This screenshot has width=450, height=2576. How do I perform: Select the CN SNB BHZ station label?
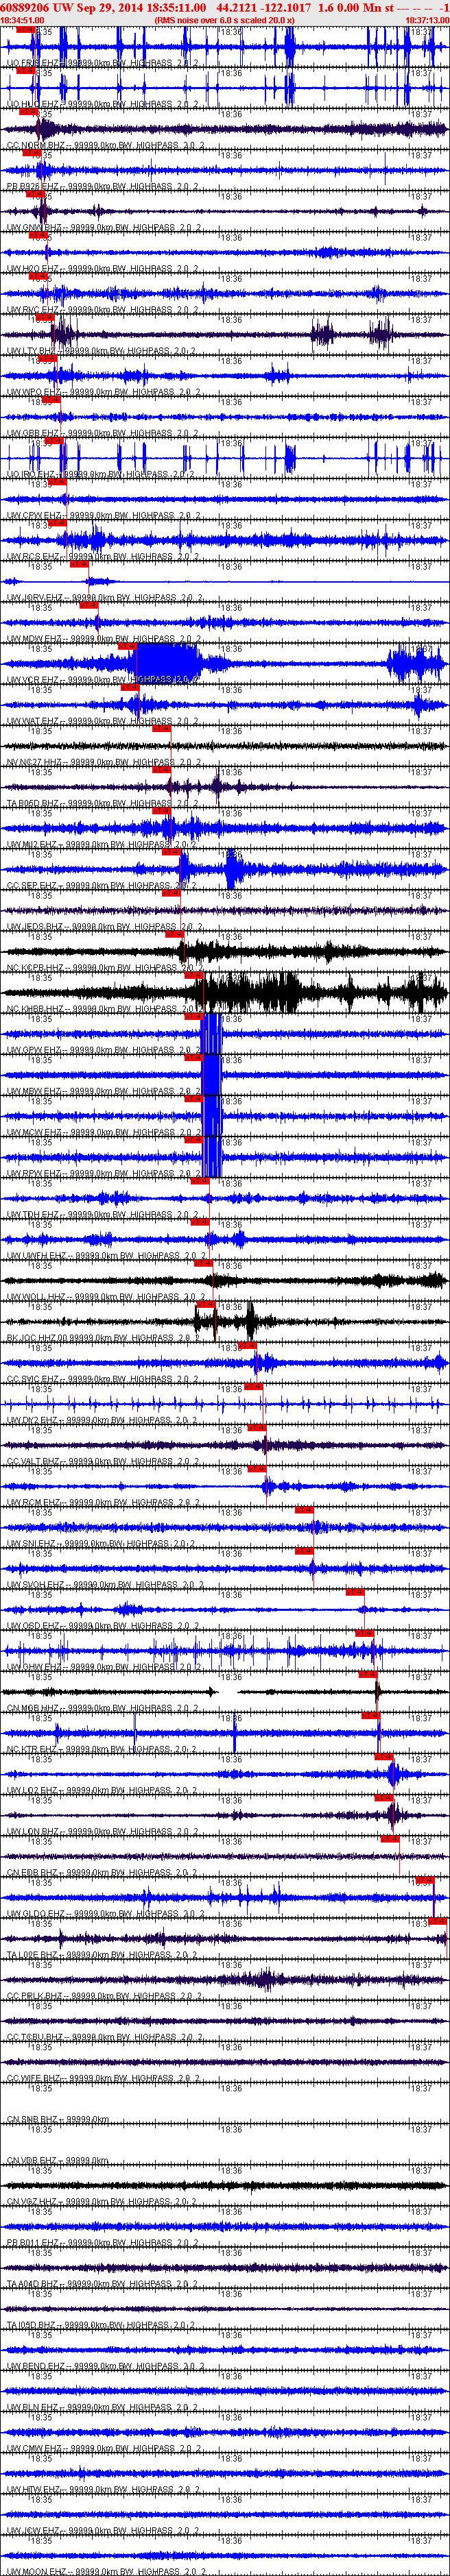pos(57,2120)
